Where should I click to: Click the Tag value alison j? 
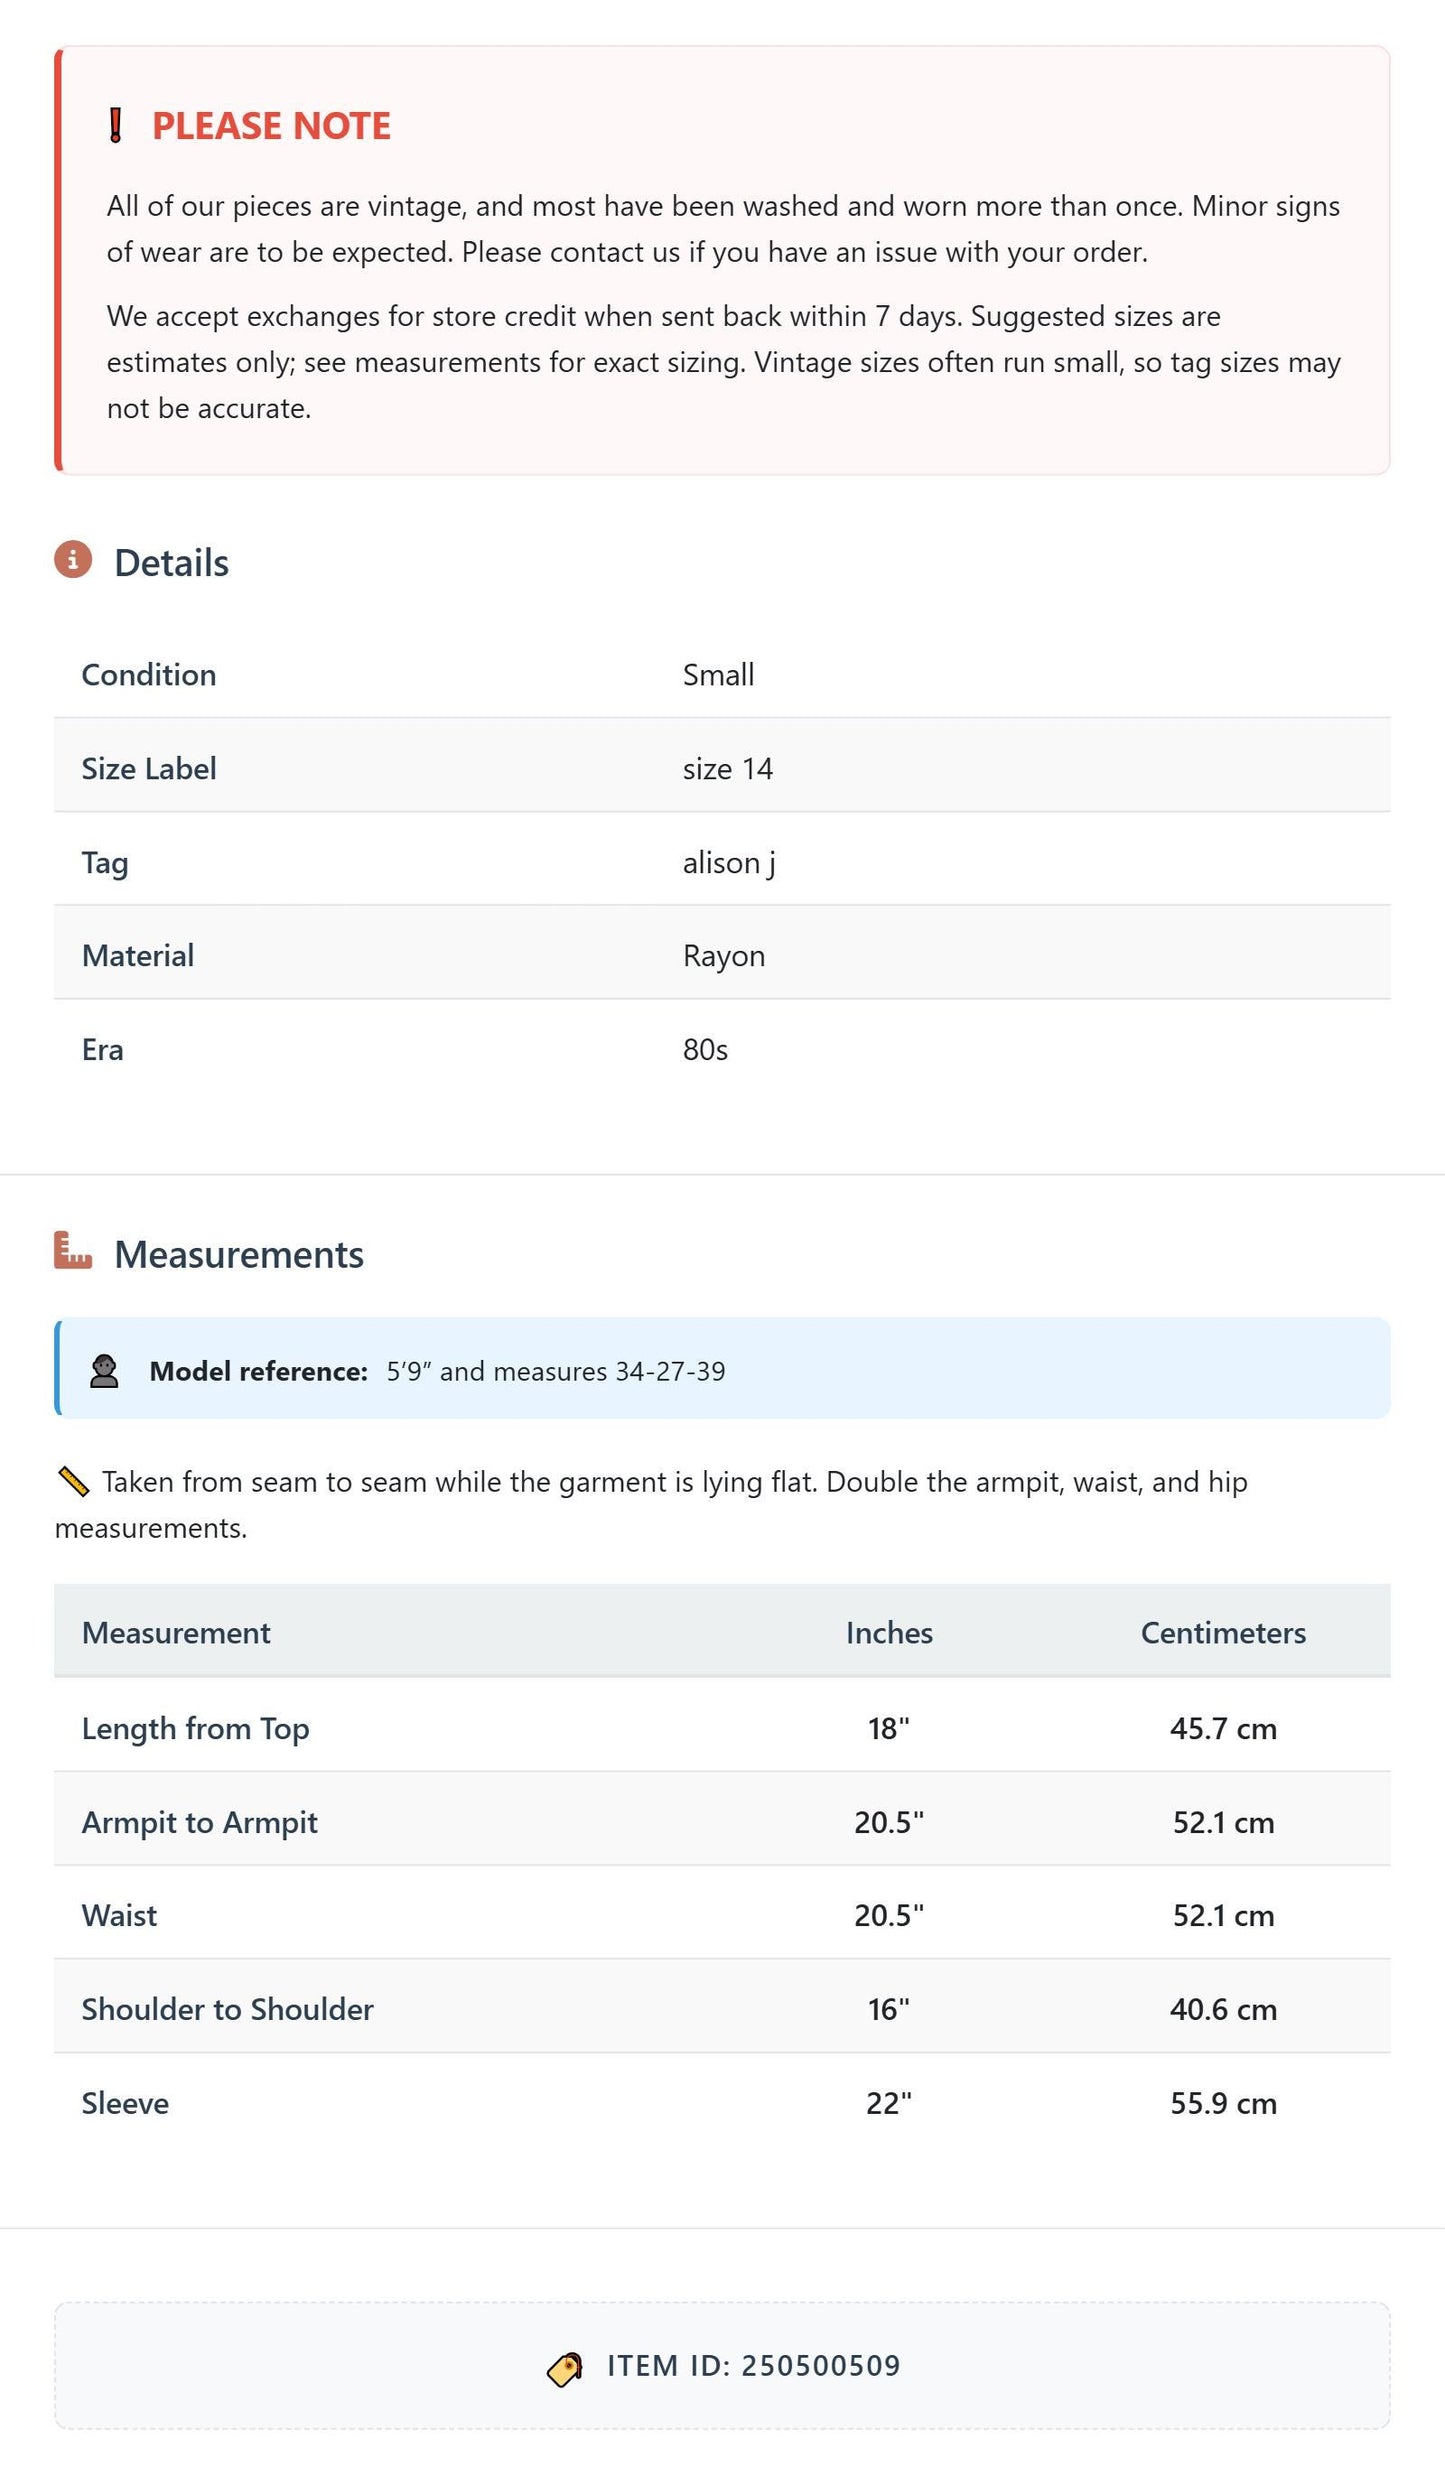point(729,863)
